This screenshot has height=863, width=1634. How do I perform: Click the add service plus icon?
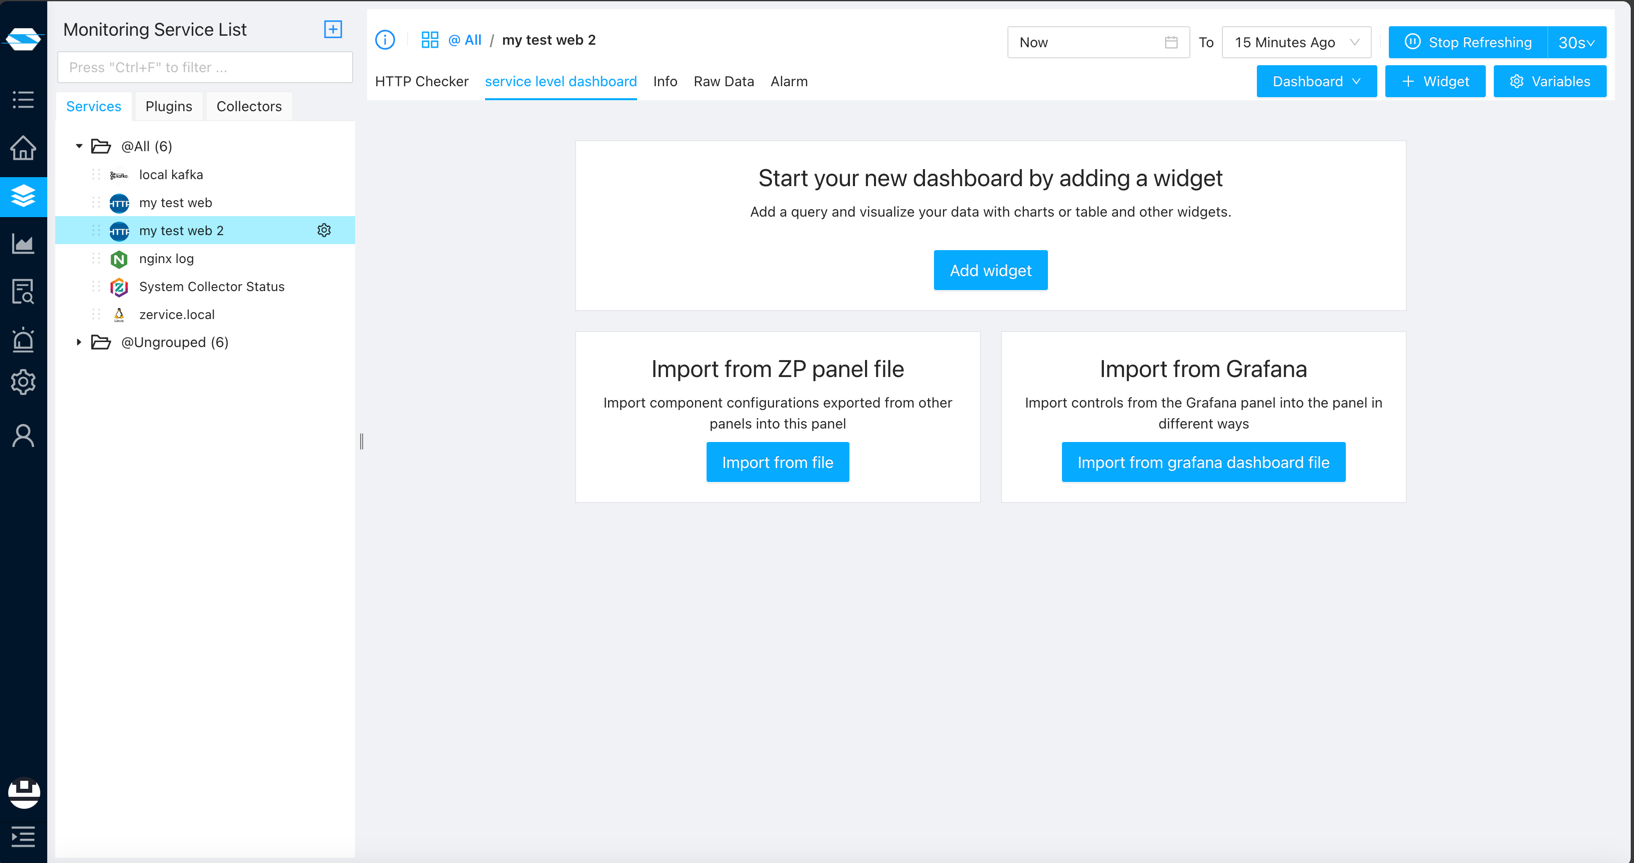tap(333, 30)
